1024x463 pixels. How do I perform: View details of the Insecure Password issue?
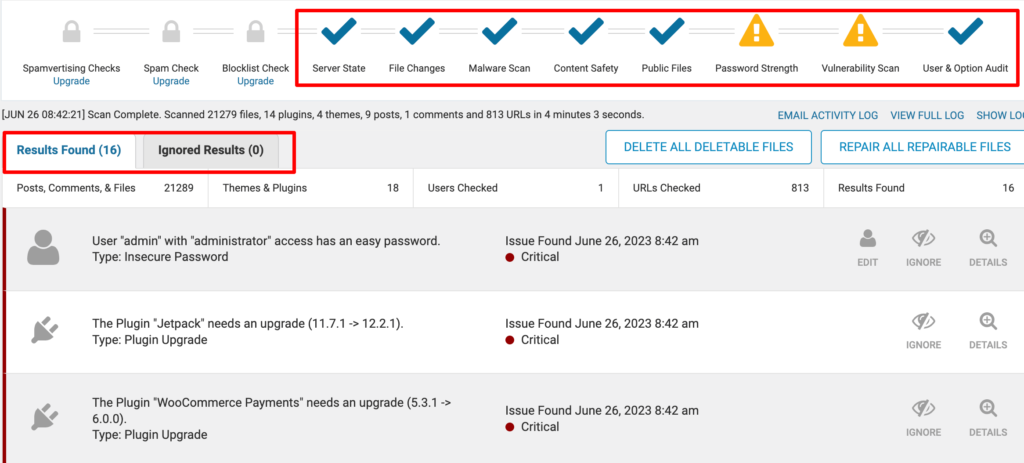pos(988,249)
